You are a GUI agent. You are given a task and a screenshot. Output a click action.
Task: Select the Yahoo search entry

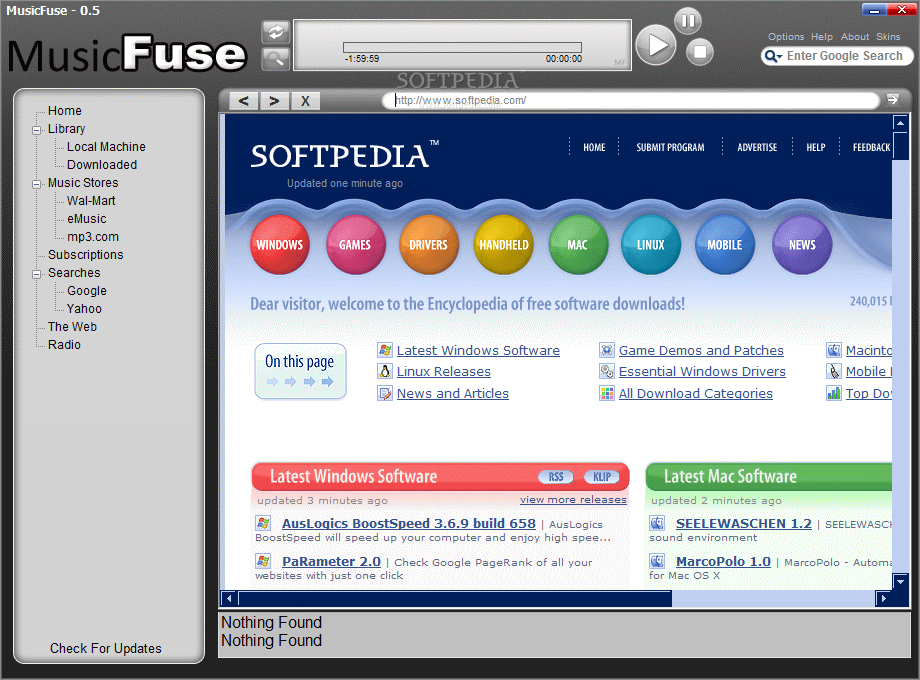(x=84, y=309)
